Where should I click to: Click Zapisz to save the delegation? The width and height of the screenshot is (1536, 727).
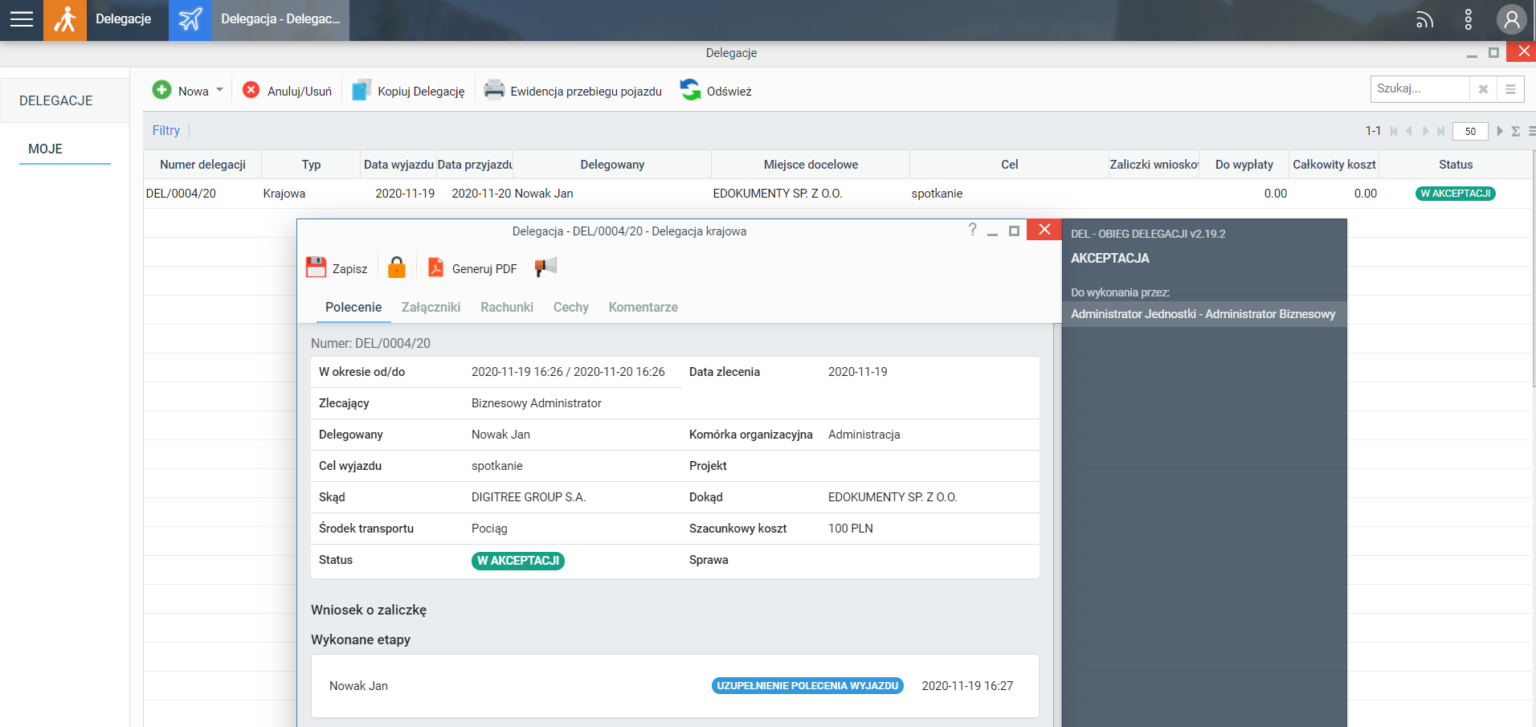(336, 268)
